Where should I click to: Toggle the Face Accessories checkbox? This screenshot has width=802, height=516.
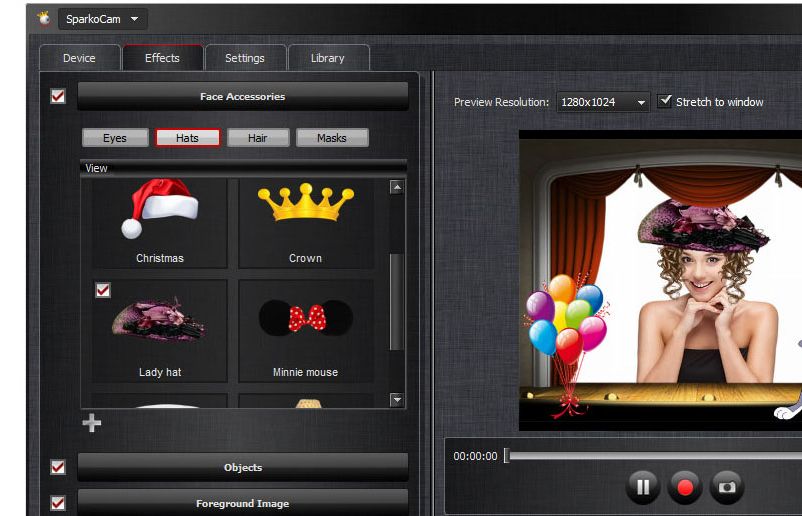[58, 96]
